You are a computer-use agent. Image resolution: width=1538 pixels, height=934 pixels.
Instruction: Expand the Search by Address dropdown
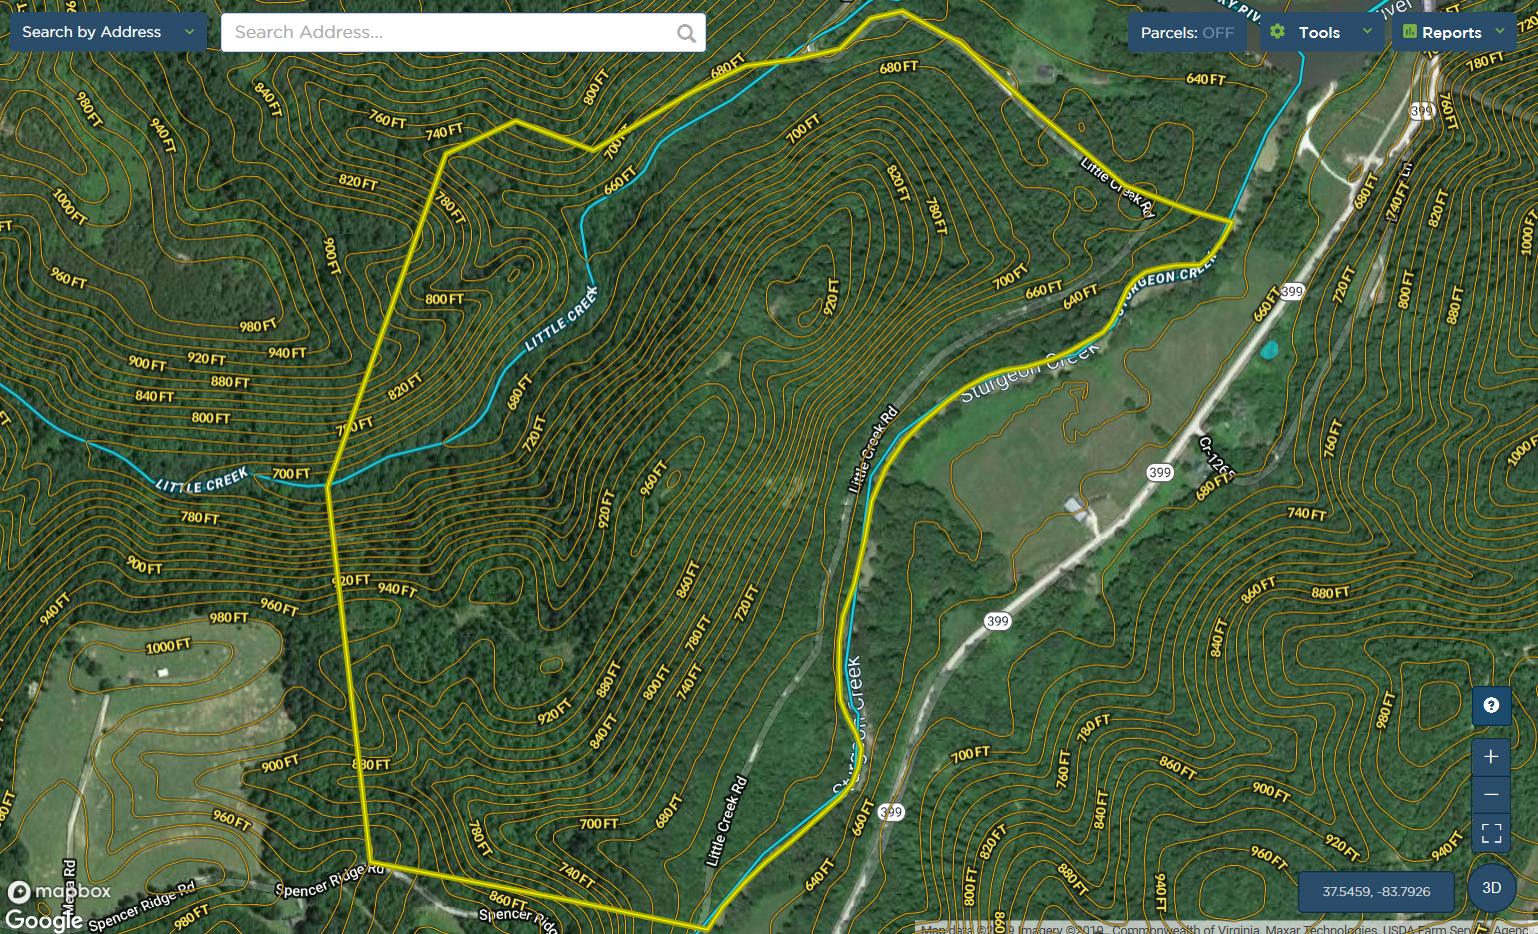tap(189, 32)
